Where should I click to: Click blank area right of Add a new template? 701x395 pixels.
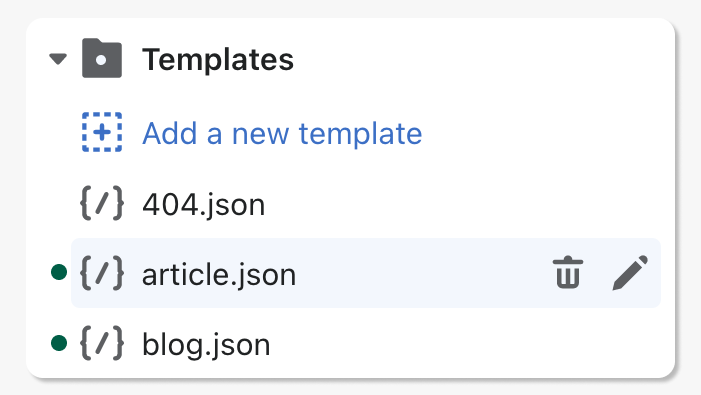(541, 133)
